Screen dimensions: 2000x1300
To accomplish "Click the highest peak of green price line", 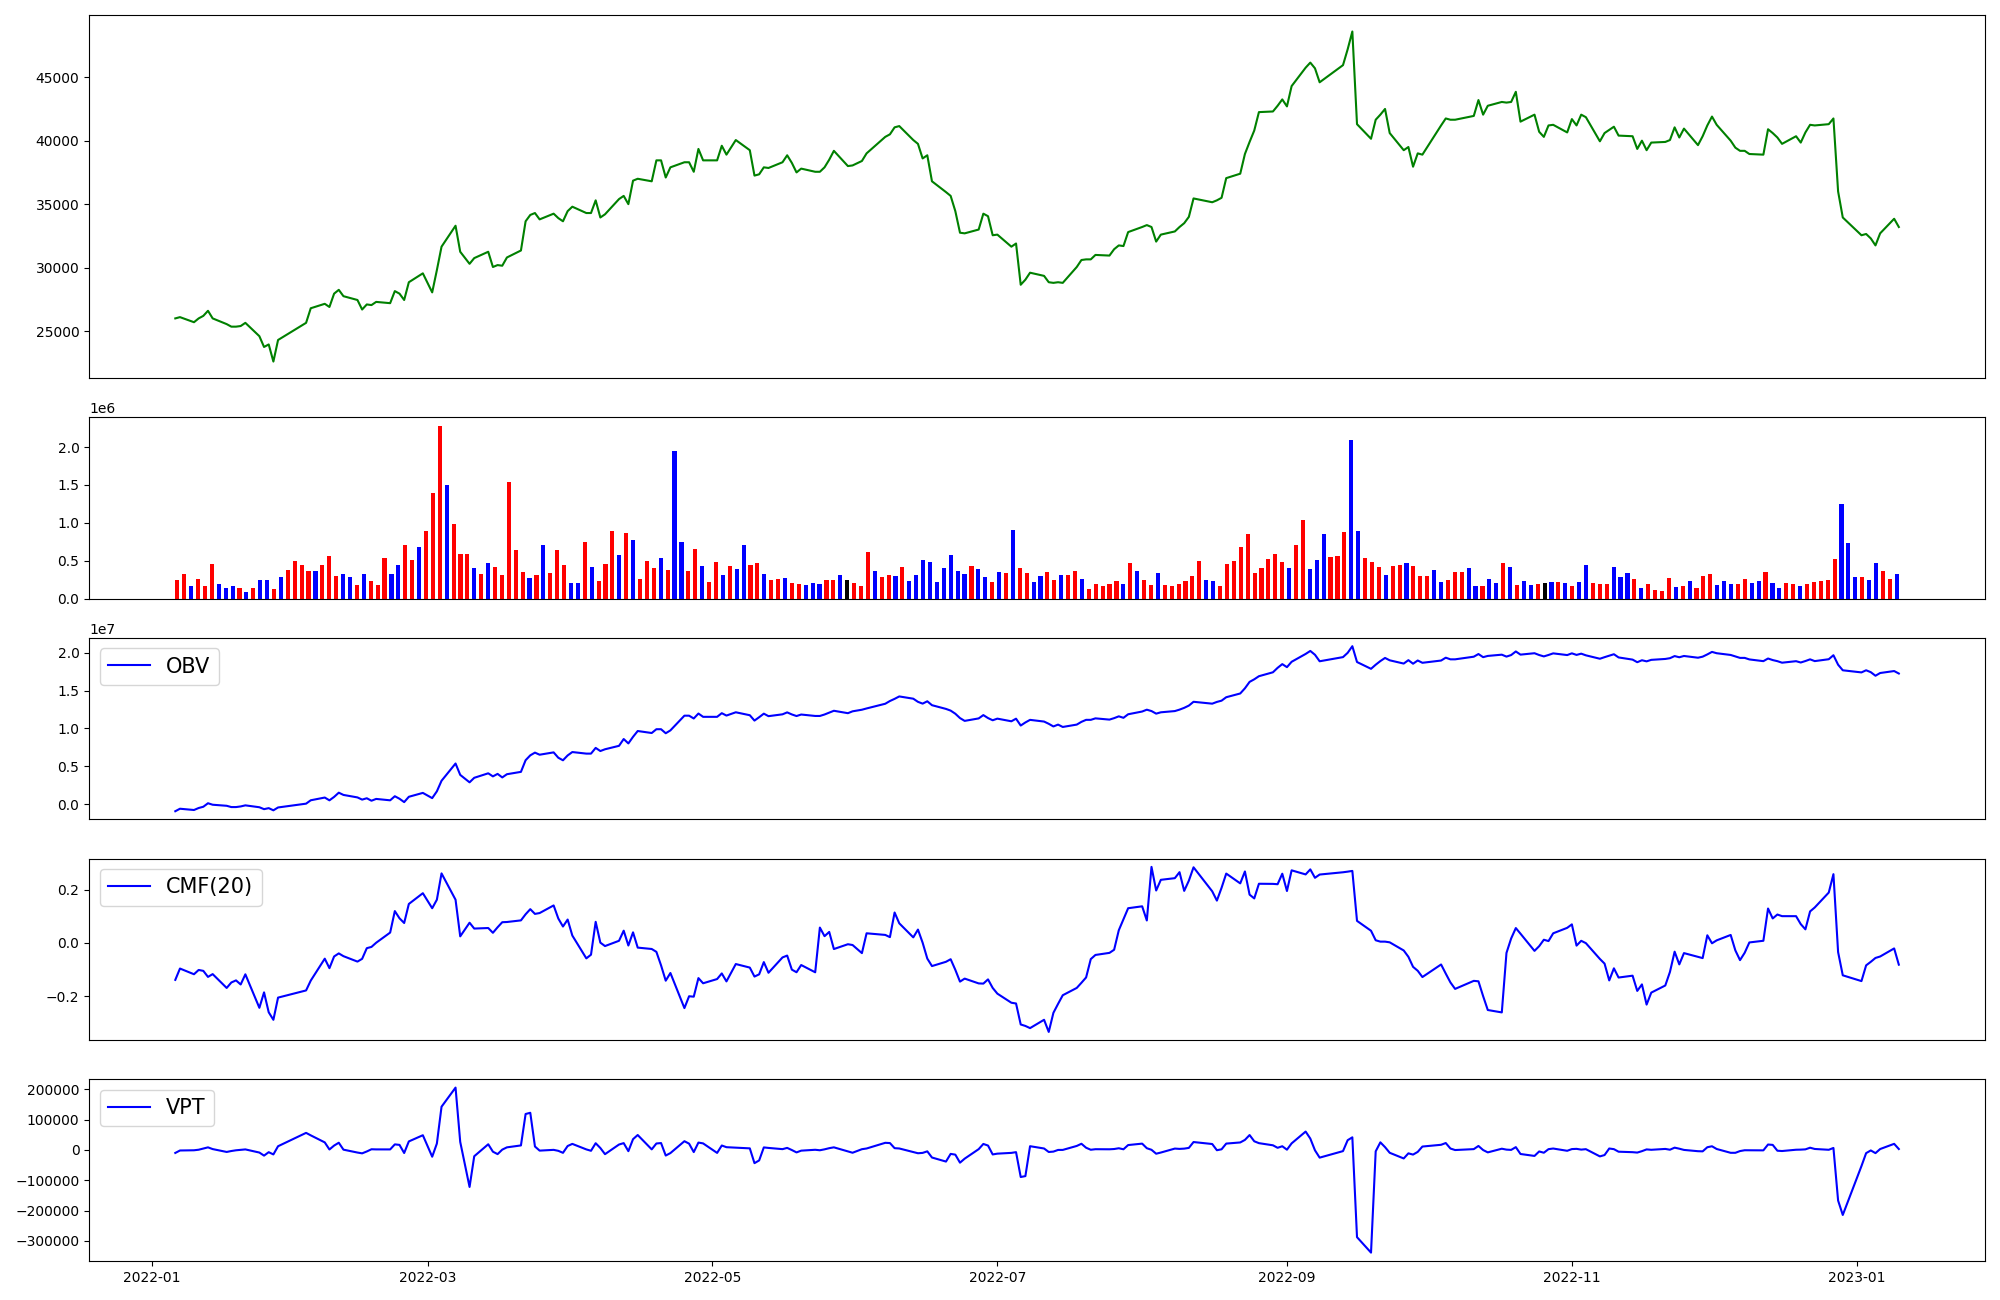I will pos(1352,32).
